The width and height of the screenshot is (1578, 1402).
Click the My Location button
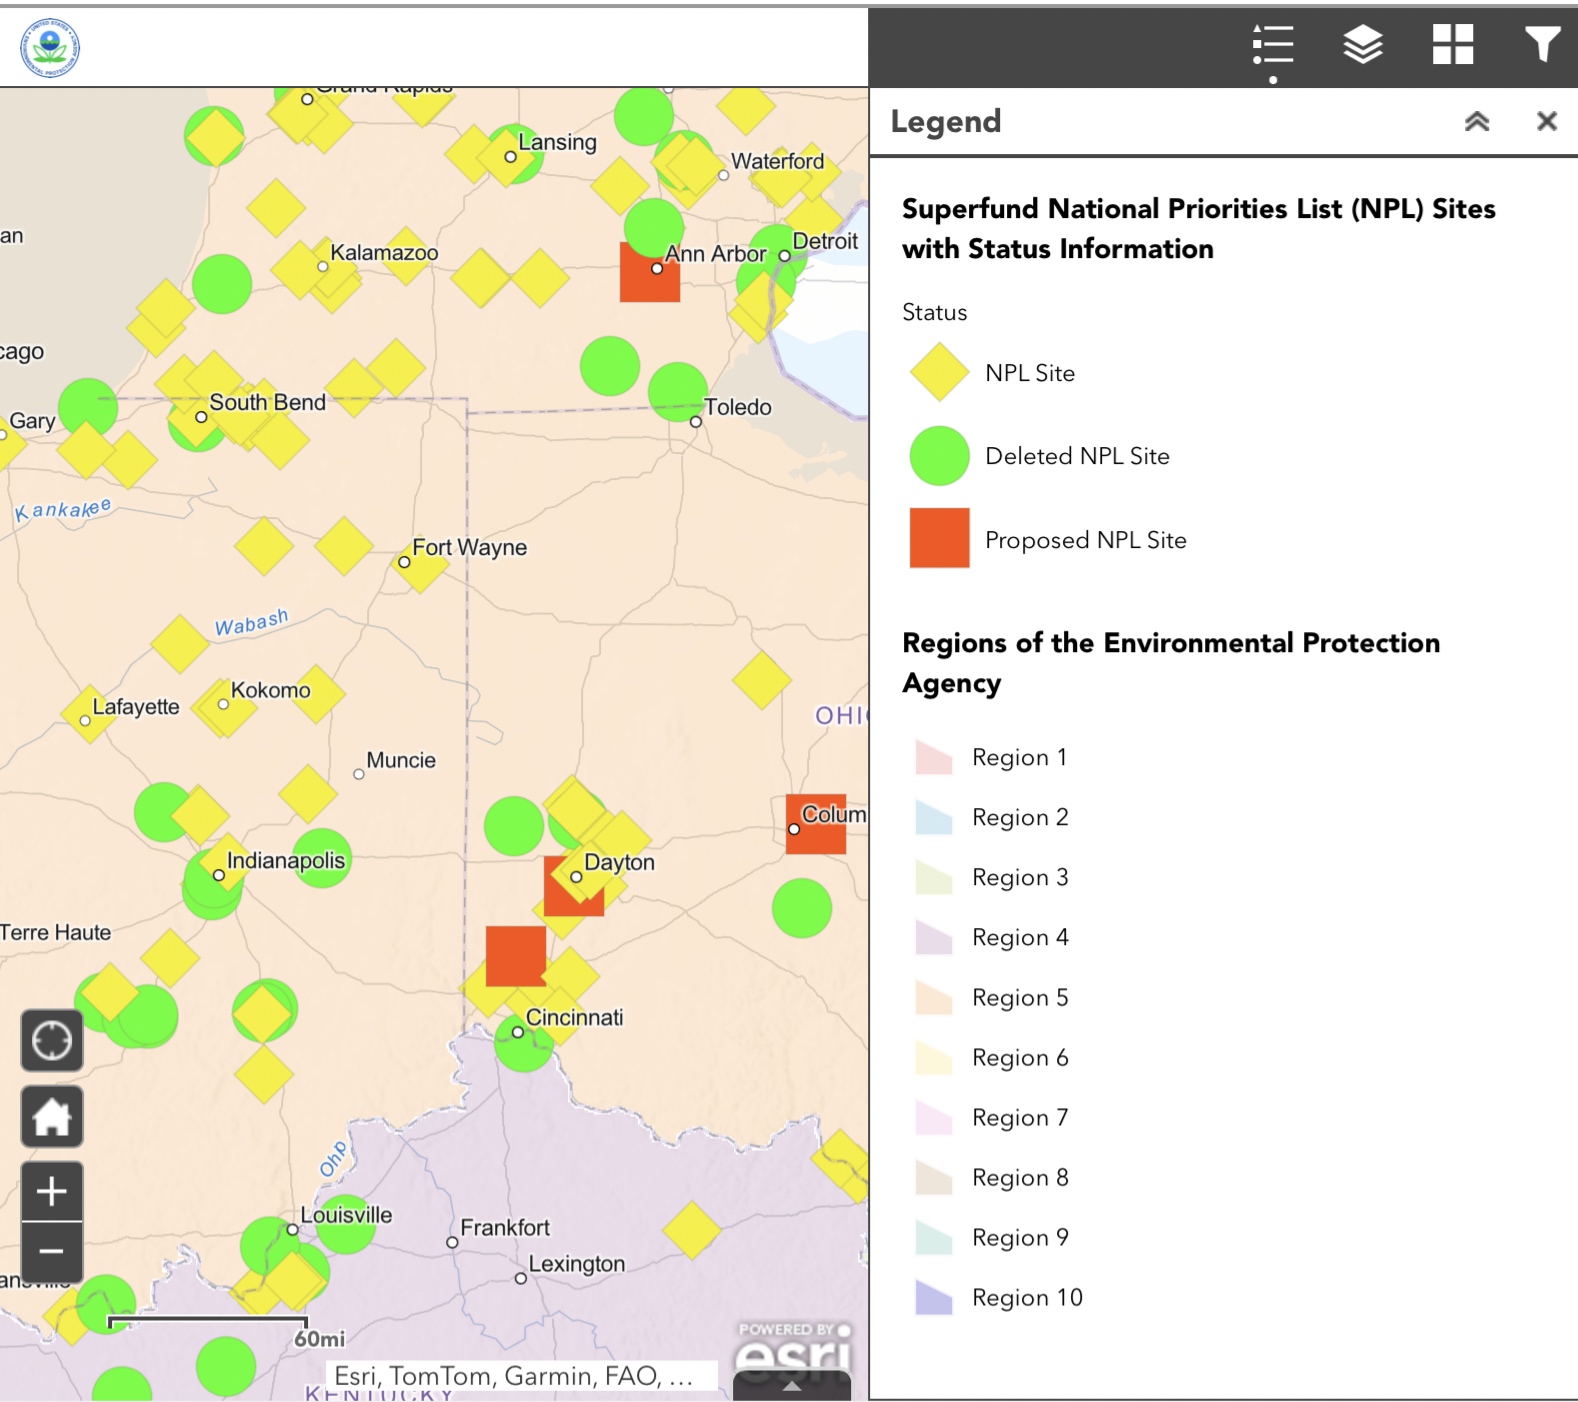[x=52, y=1041]
